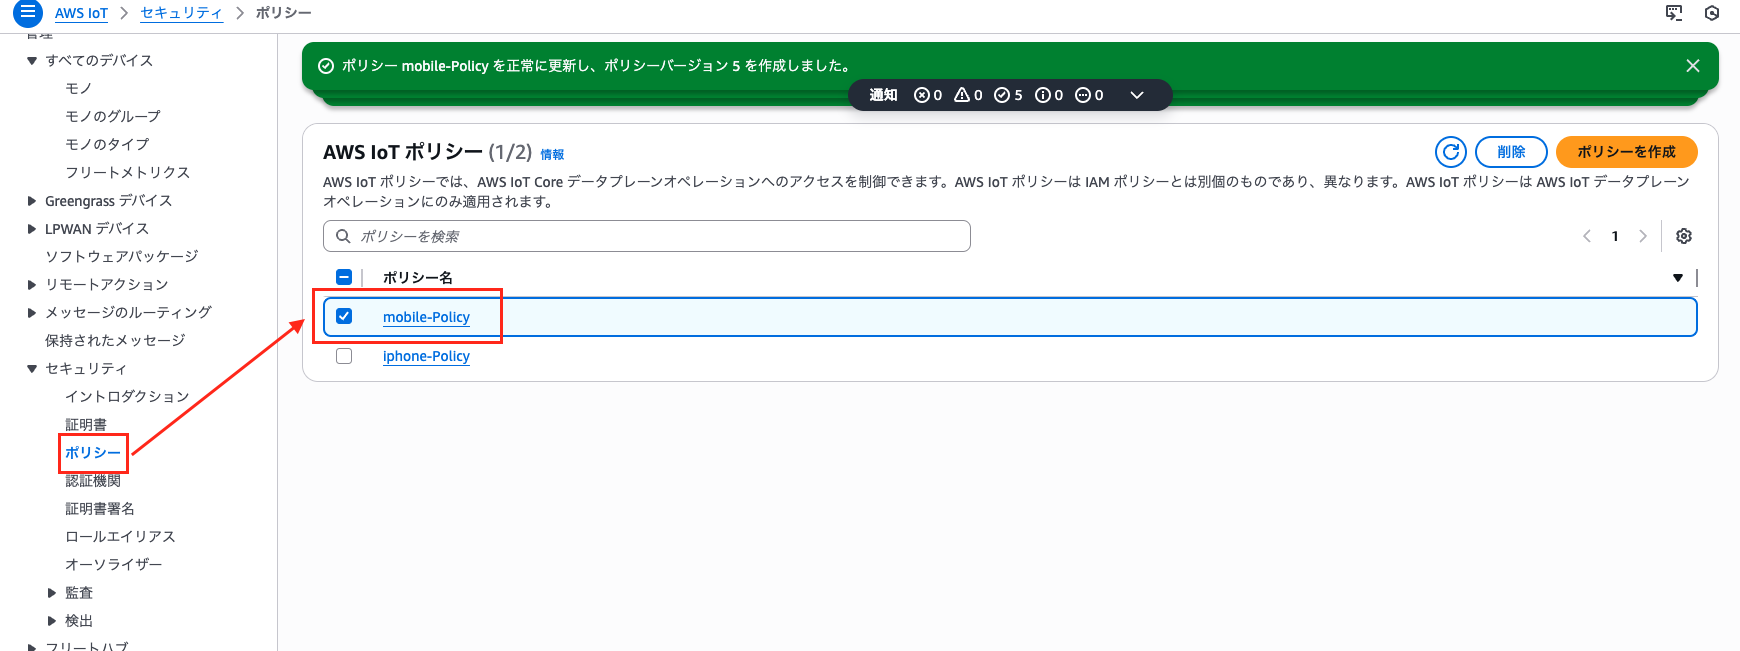
Task: Collapse the すべてのデバイス section
Action: [32, 61]
